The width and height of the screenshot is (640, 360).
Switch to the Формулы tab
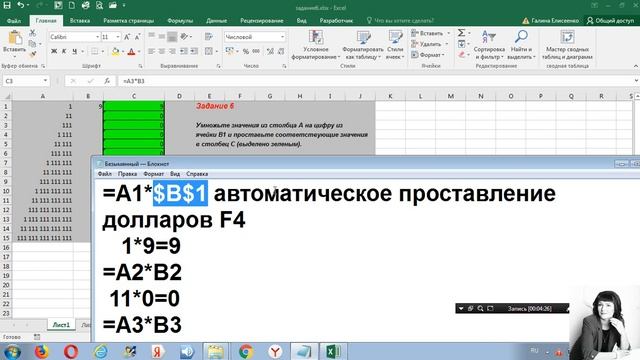click(x=180, y=20)
